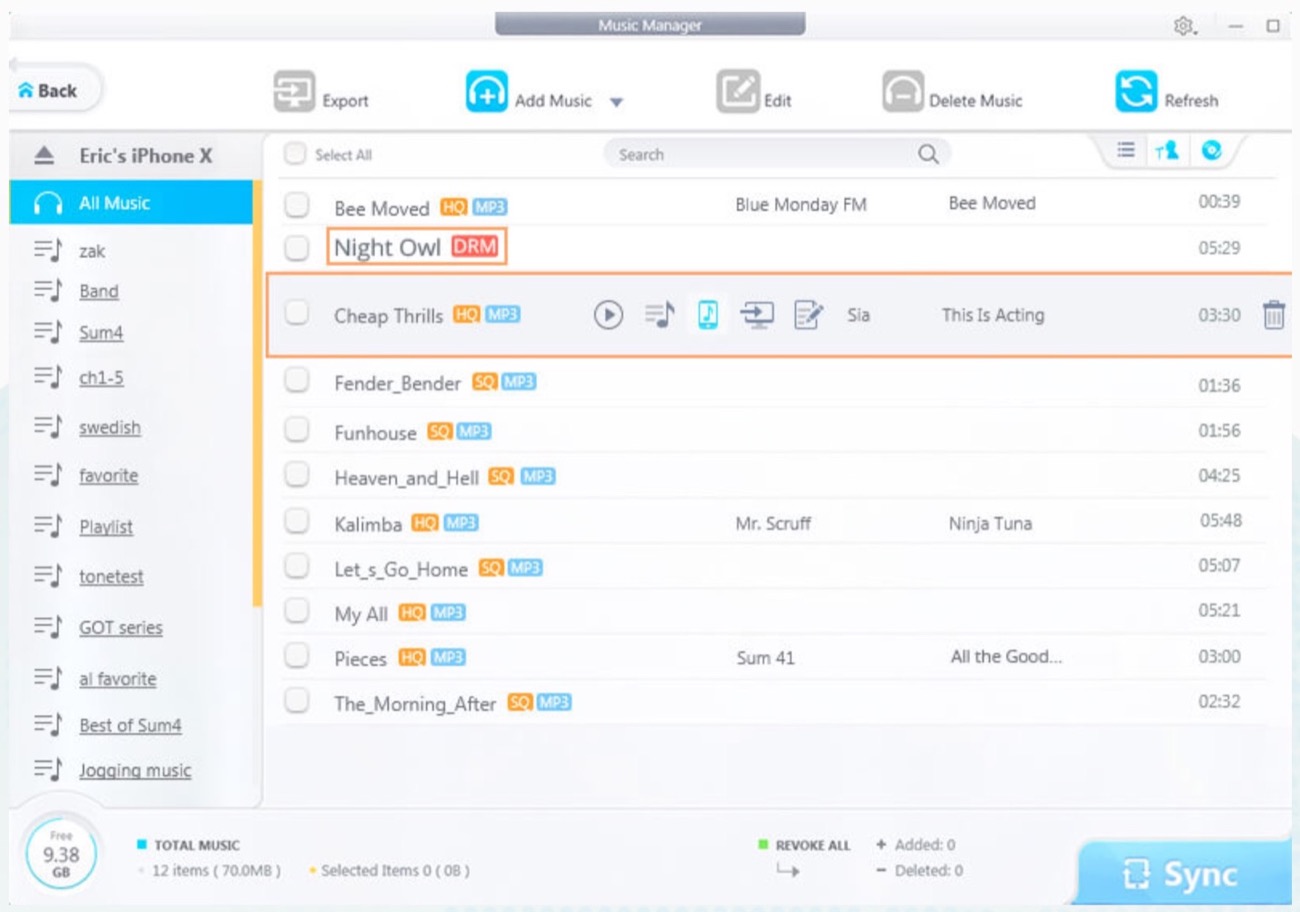Add Cheap Thrills to a playlist
1300x912 pixels.
[x=659, y=315]
